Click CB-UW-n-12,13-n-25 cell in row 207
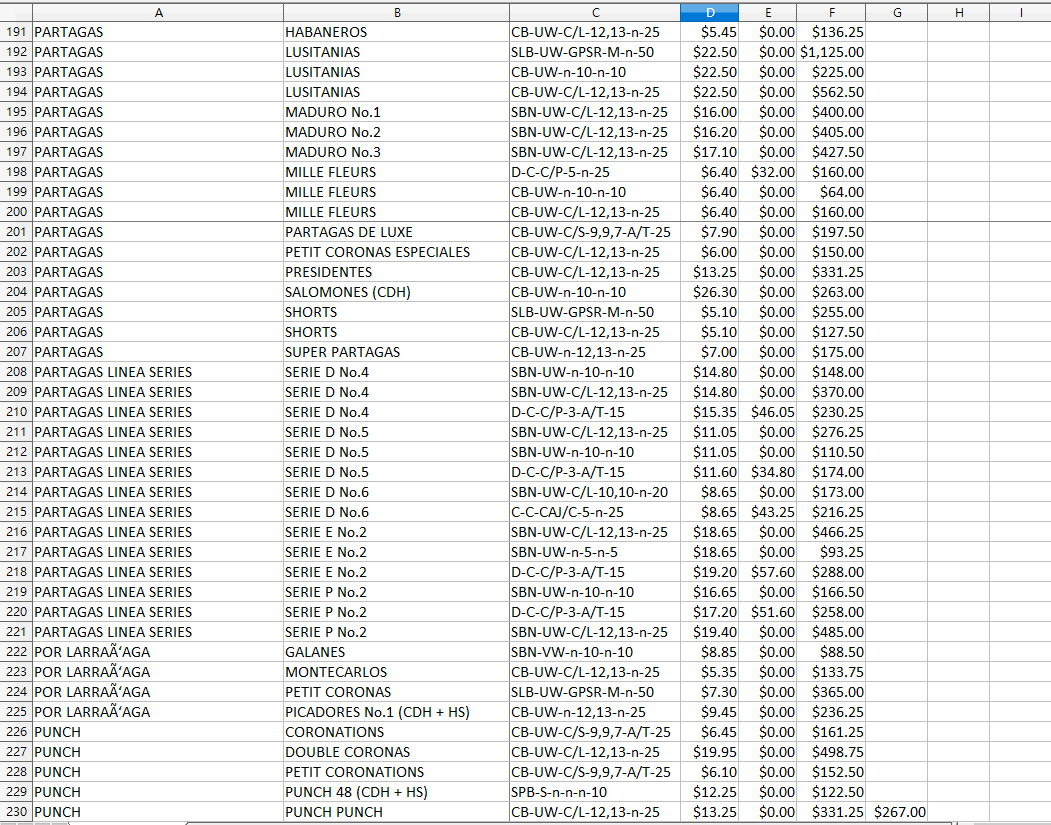This screenshot has height=825, width=1051. (595, 352)
